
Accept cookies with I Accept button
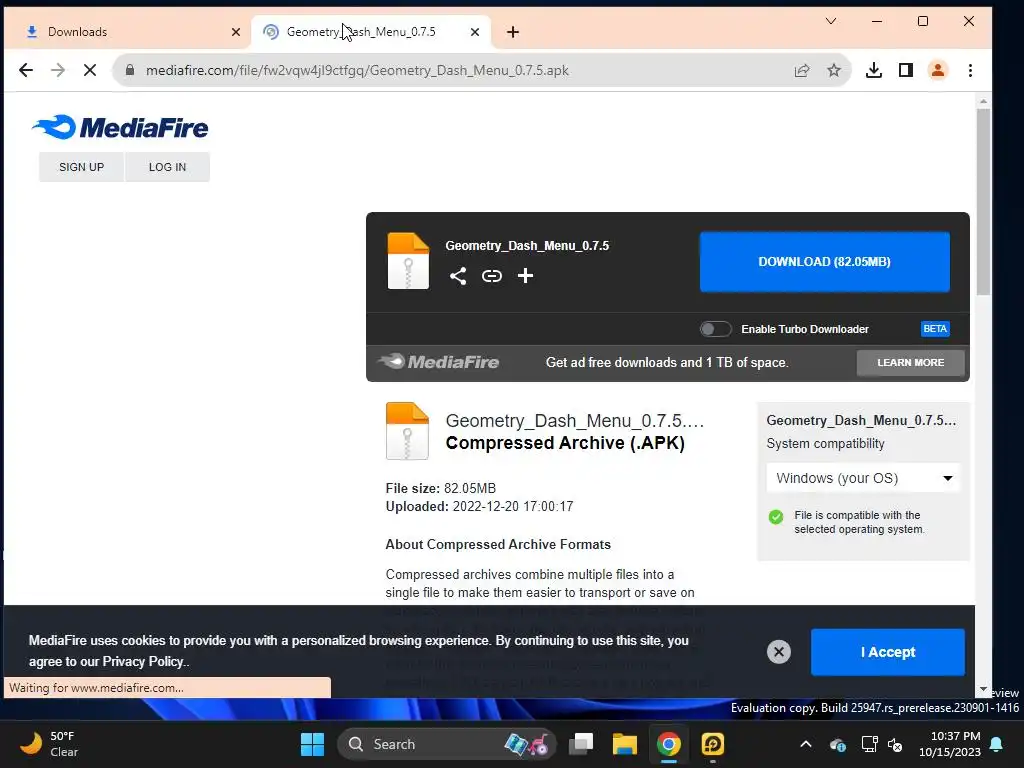coord(888,652)
